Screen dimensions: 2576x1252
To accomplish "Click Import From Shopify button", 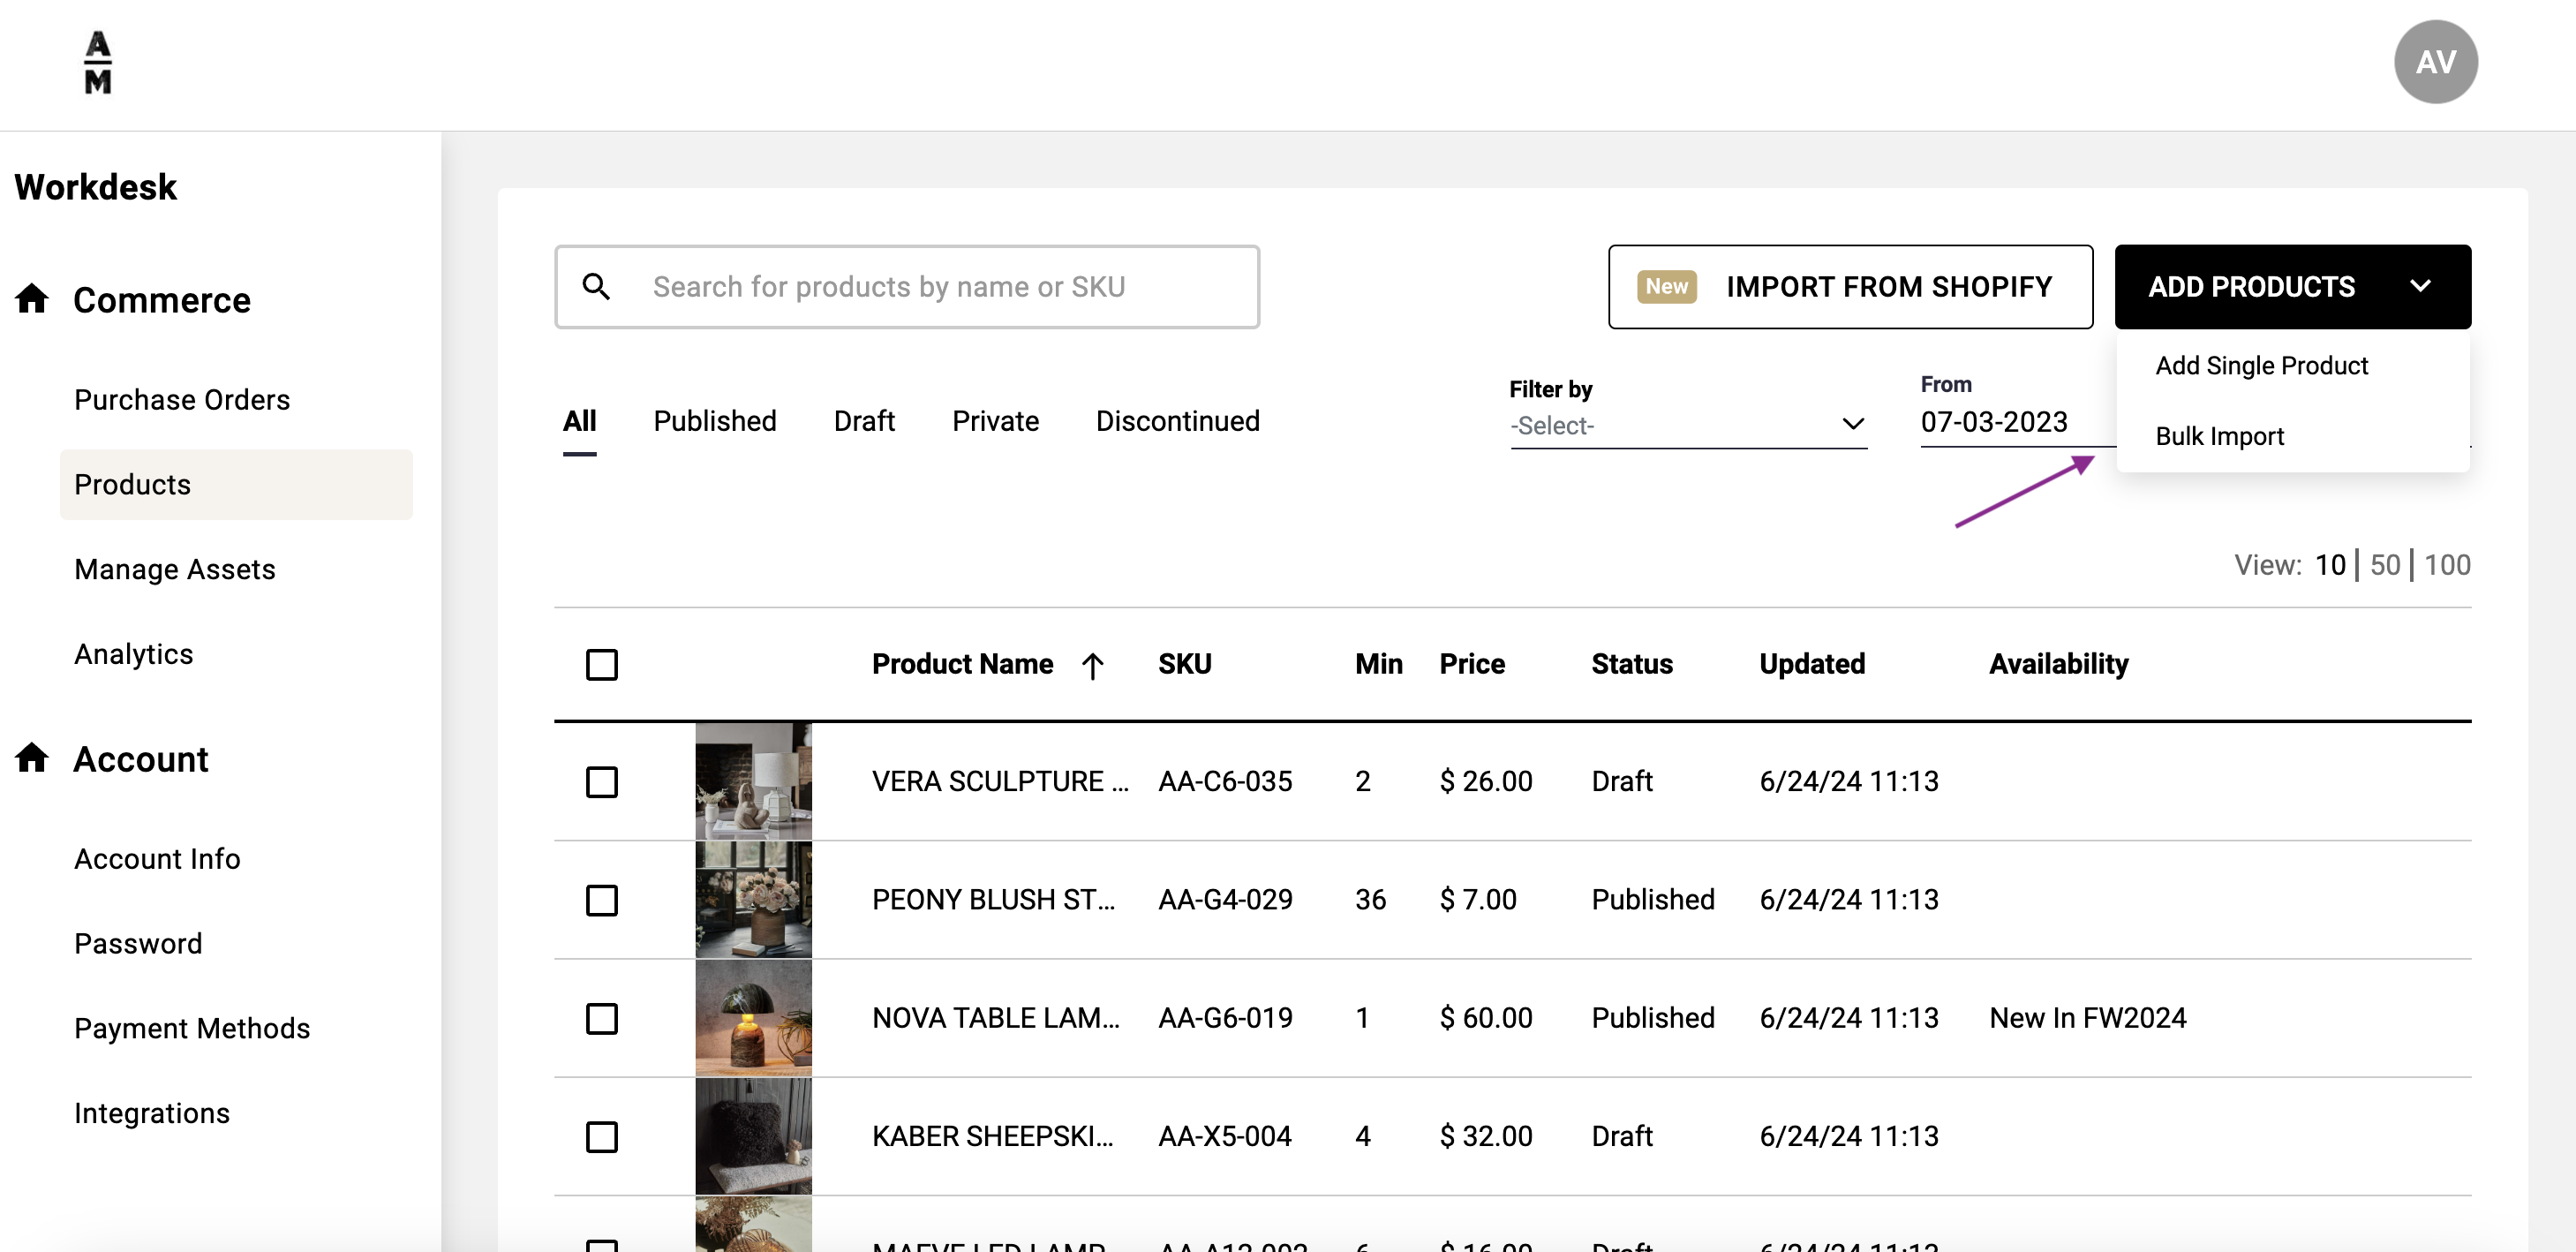I will tap(1888, 287).
